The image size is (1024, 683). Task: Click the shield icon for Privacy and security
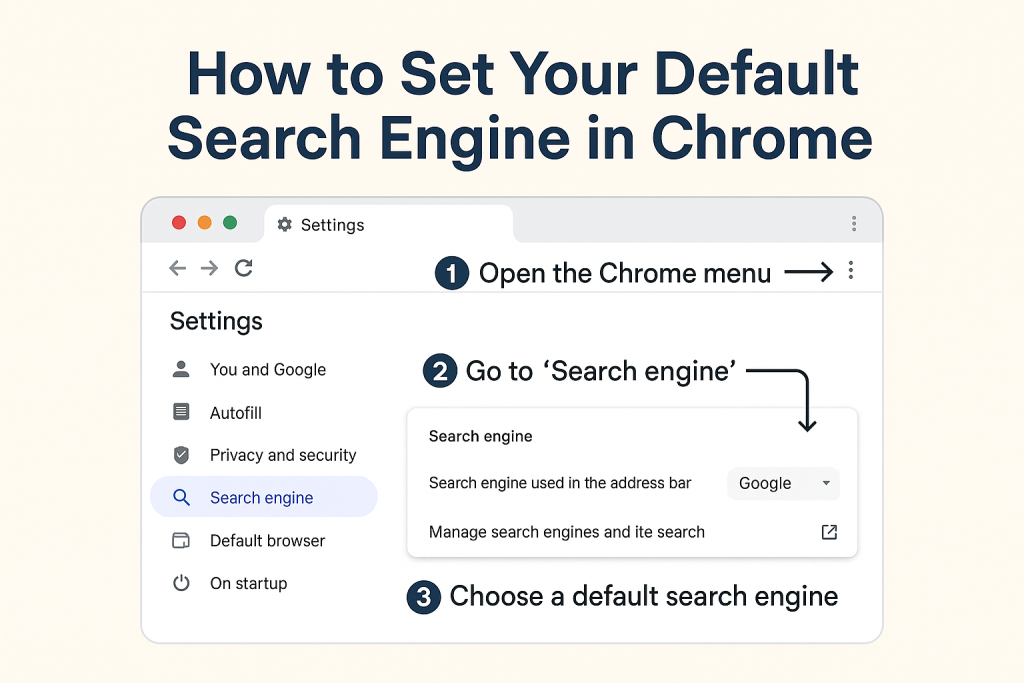coord(181,455)
